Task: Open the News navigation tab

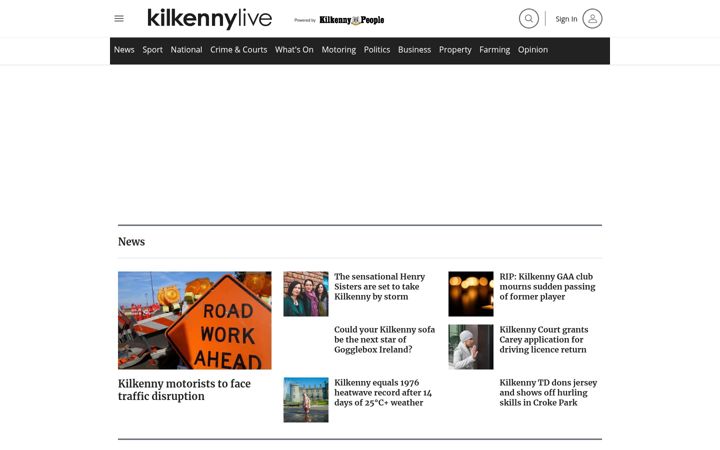Action: pyautogui.click(x=124, y=50)
